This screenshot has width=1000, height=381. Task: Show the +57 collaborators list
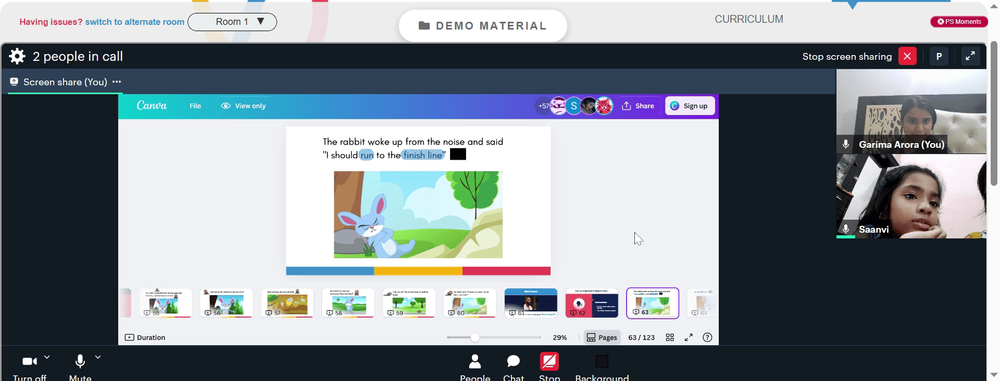[x=543, y=106]
